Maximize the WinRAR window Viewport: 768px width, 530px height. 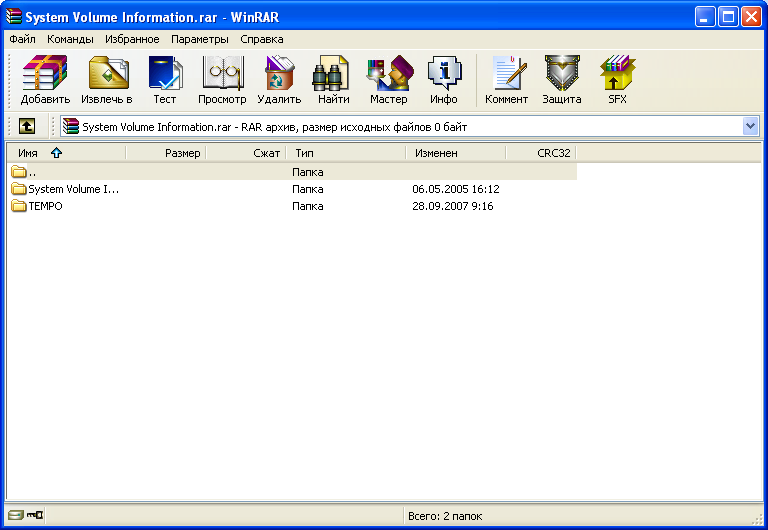point(728,17)
